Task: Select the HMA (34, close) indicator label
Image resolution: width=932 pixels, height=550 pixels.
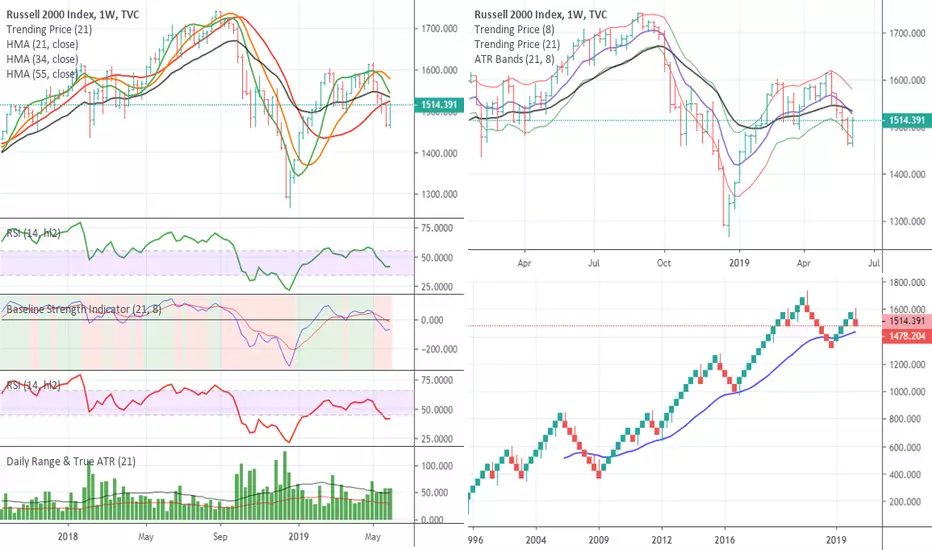Action: [x=42, y=59]
